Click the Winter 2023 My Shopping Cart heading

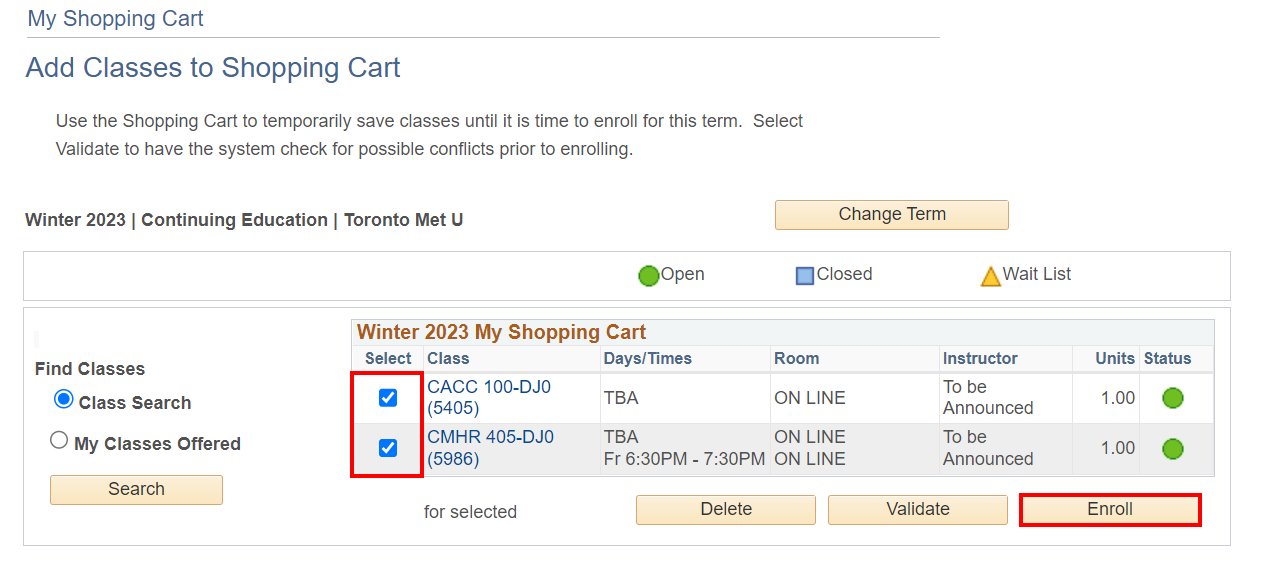tap(502, 332)
